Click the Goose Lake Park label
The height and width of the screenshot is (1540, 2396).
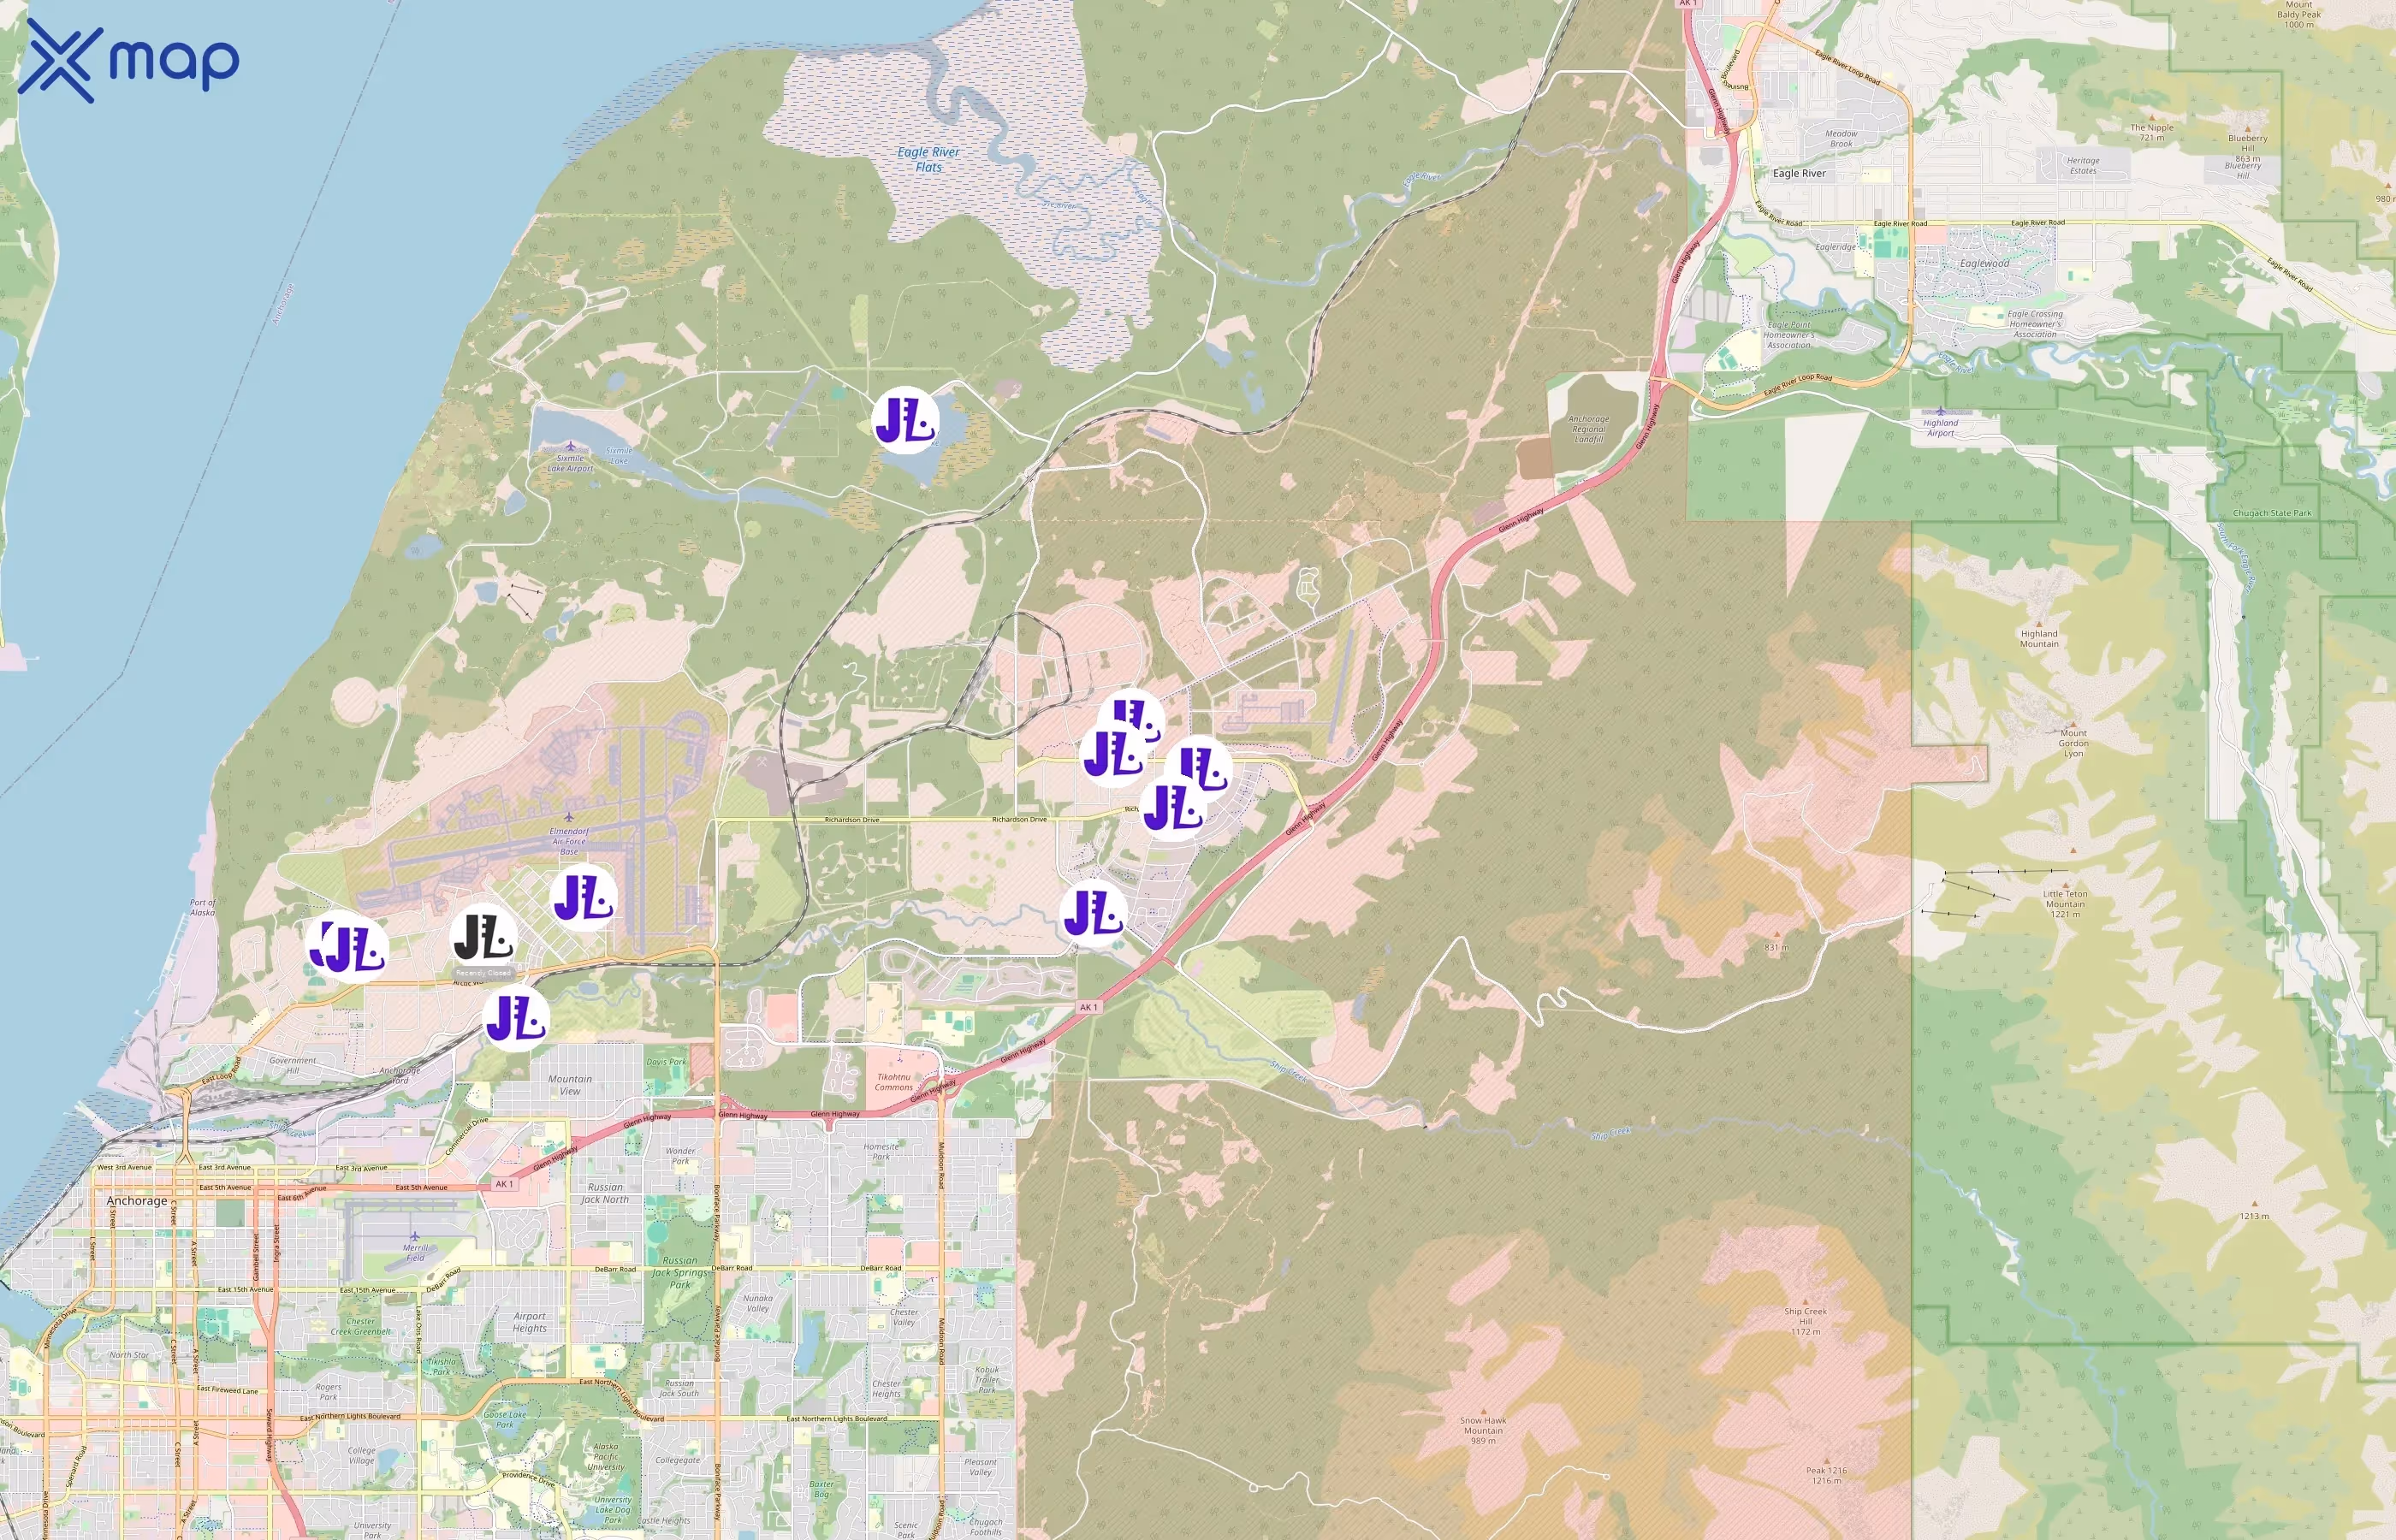pyautogui.click(x=505, y=1419)
